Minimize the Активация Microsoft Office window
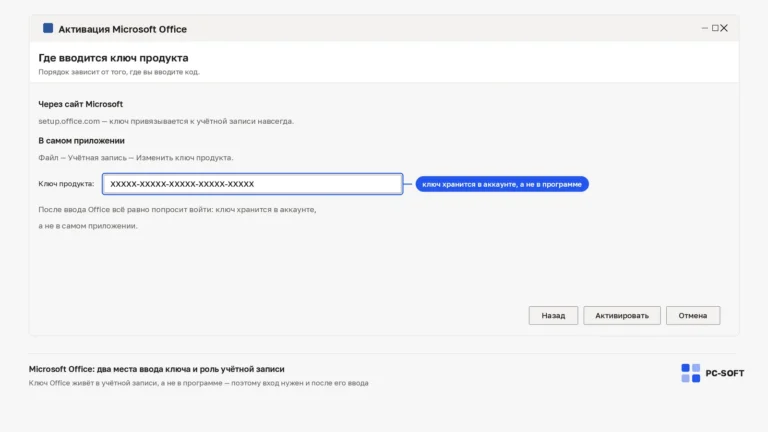768x432 pixels. click(x=705, y=28)
